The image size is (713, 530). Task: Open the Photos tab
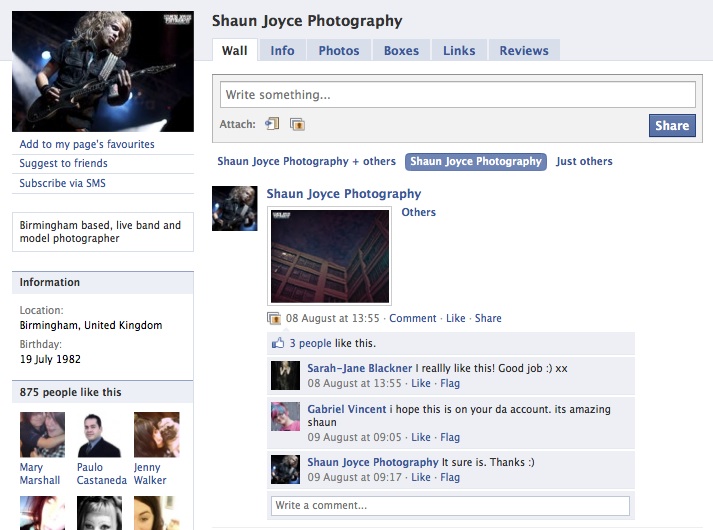click(339, 50)
